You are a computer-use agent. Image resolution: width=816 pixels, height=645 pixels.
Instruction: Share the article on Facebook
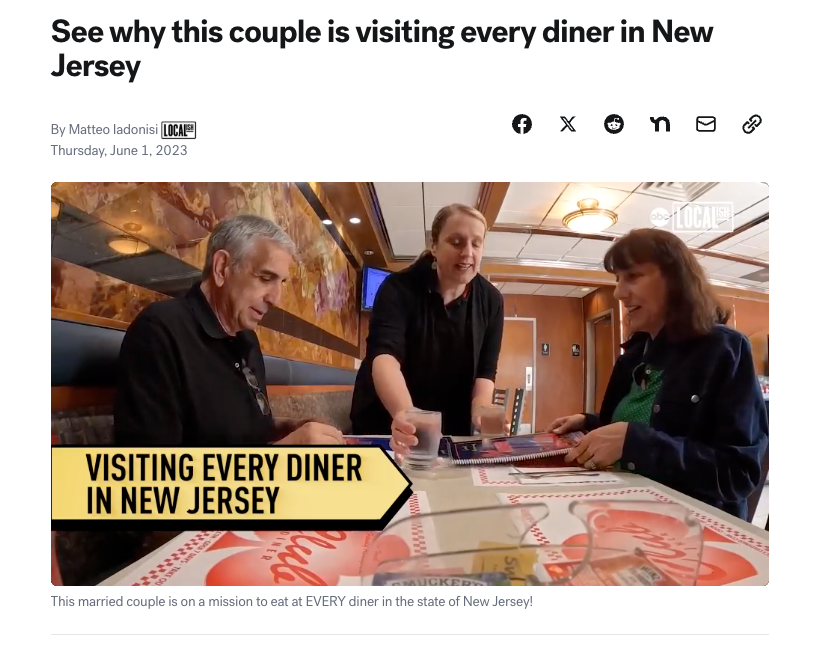click(522, 124)
